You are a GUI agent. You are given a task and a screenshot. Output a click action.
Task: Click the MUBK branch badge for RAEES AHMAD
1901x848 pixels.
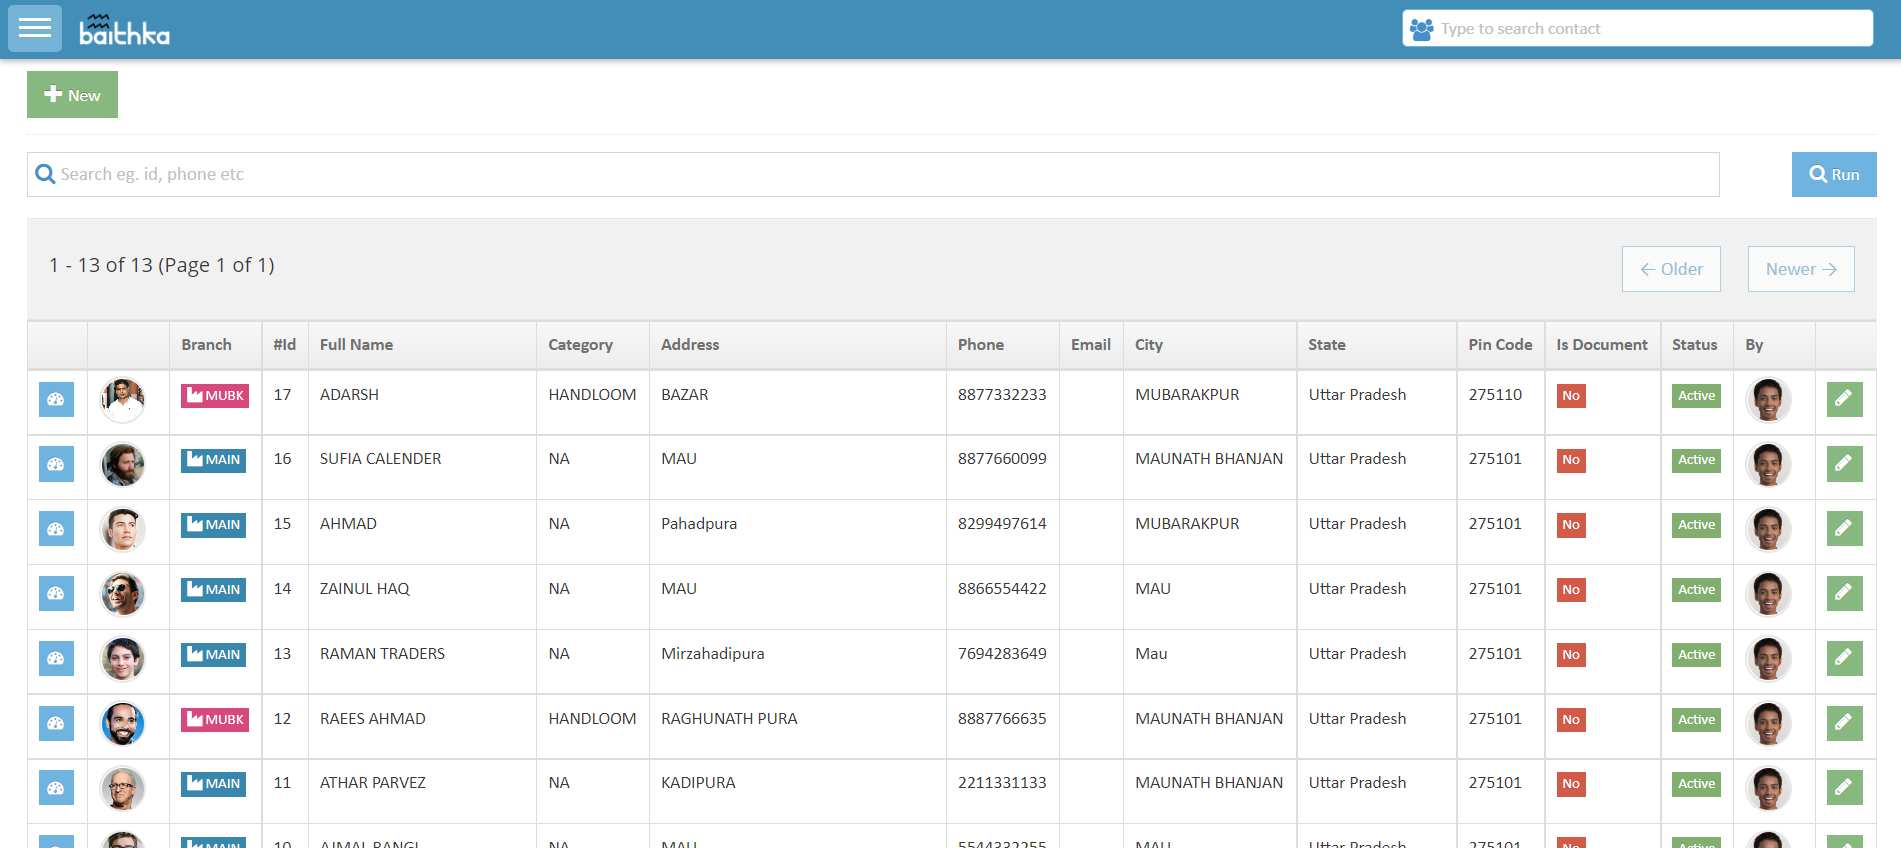(215, 720)
